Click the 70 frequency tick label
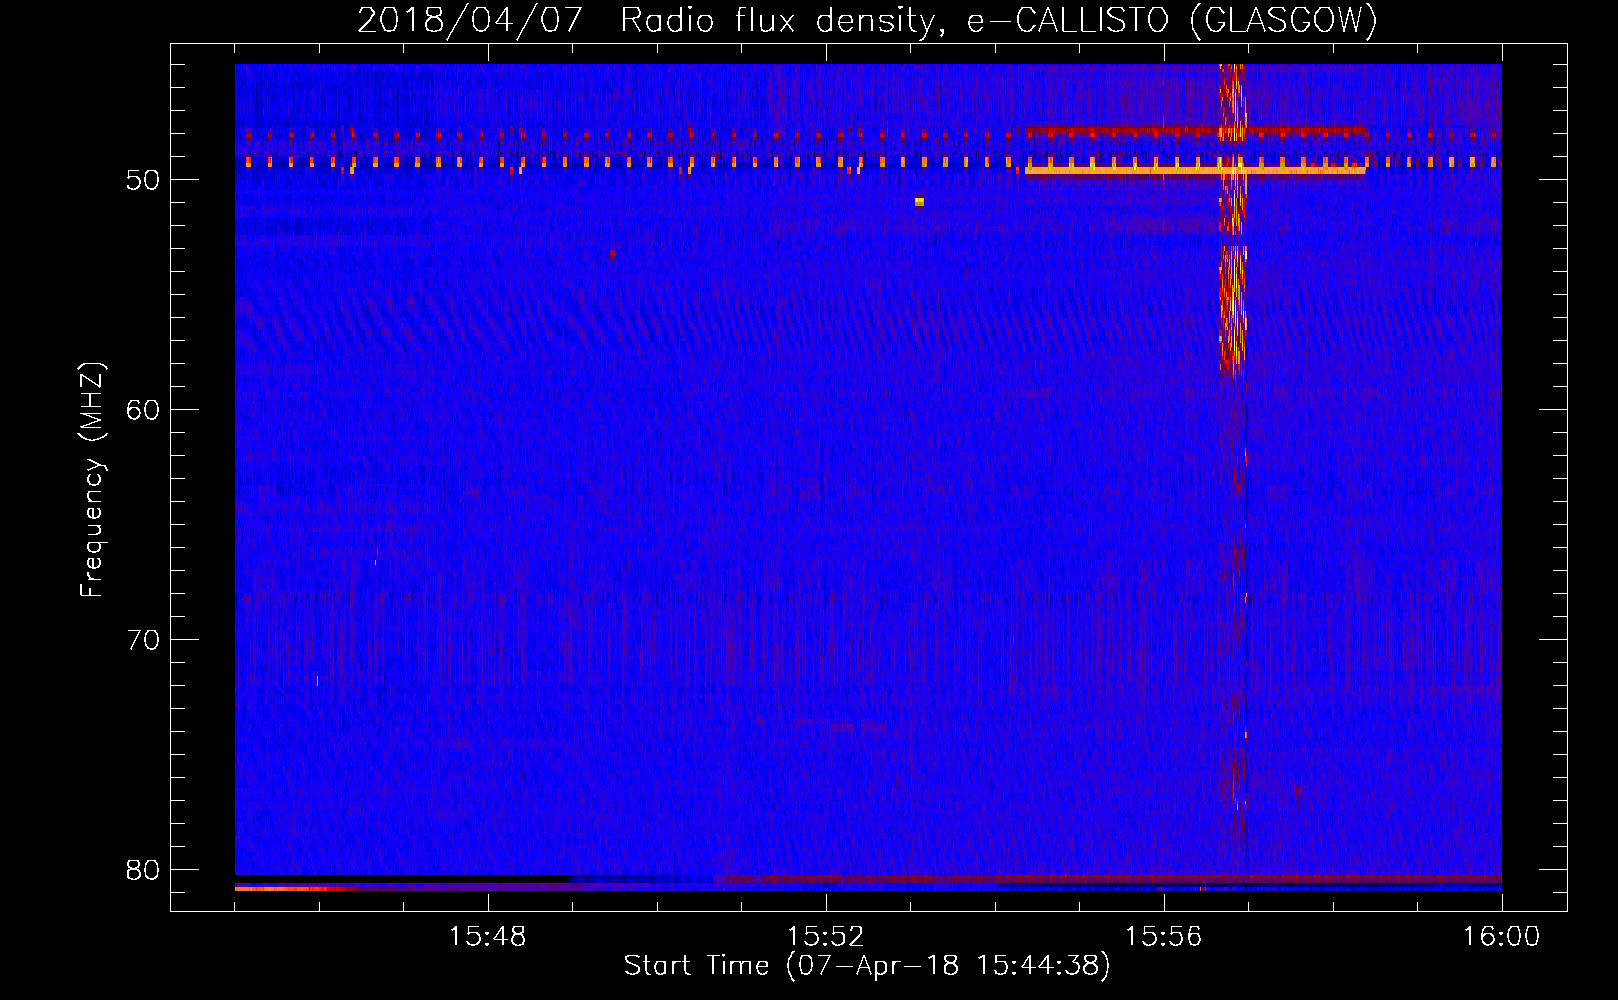Image resolution: width=1618 pixels, height=1000 pixels. point(143,640)
